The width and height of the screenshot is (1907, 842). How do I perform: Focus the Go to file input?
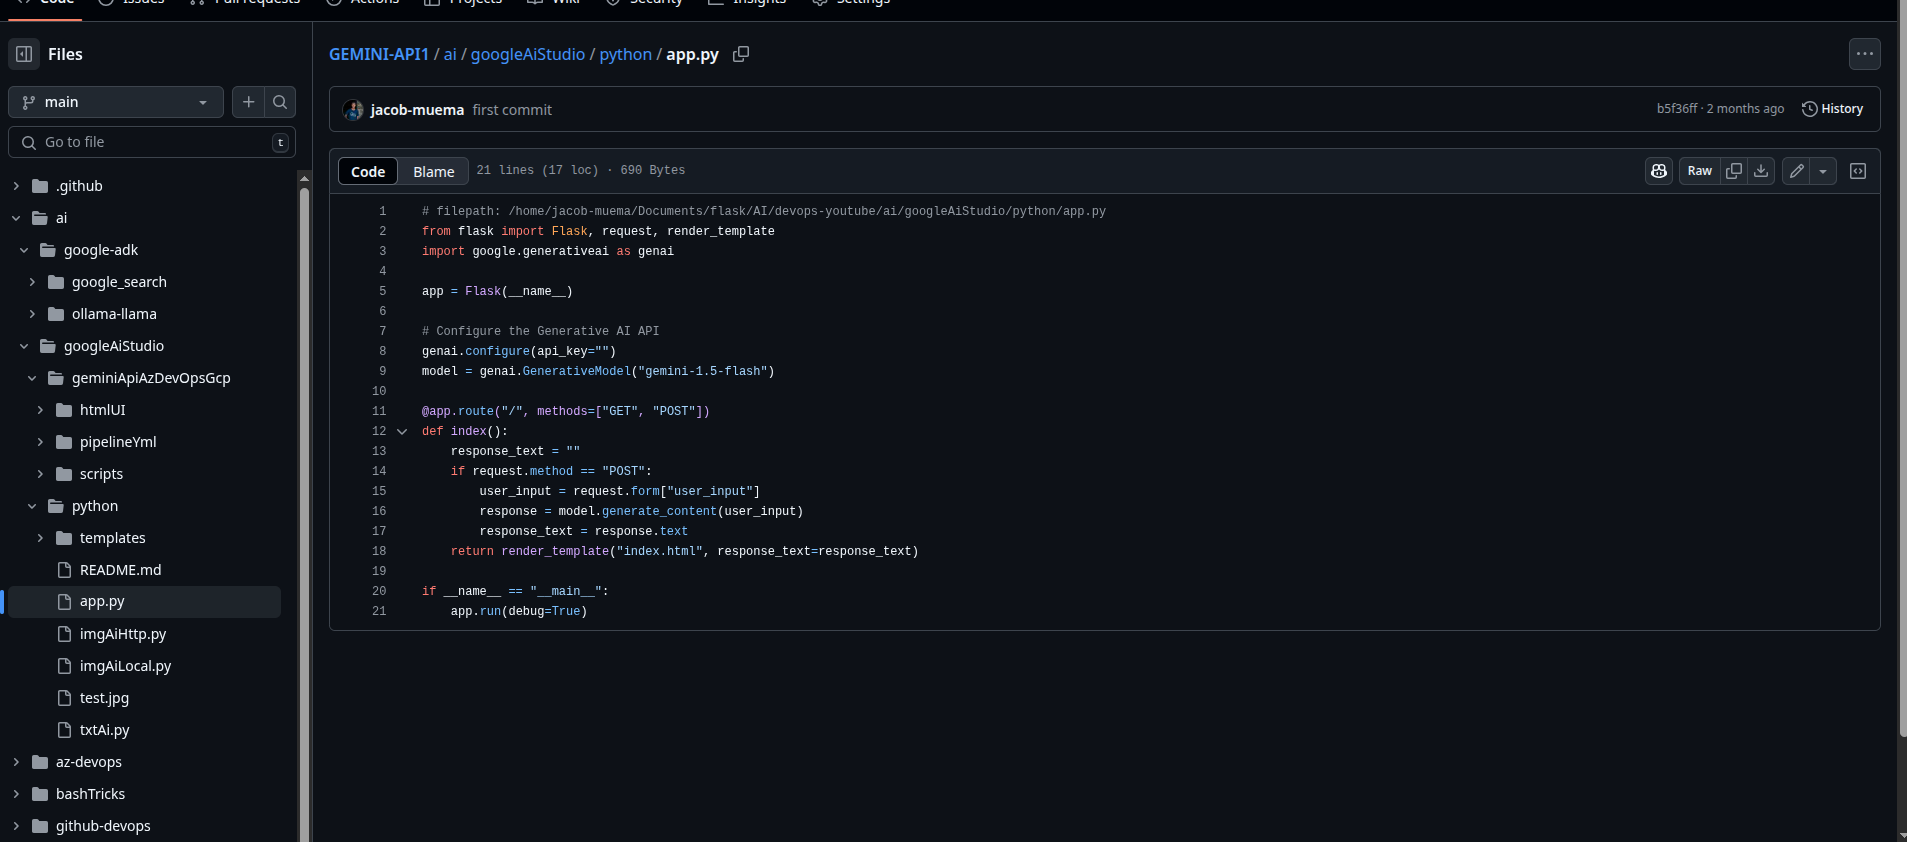click(152, 142)
